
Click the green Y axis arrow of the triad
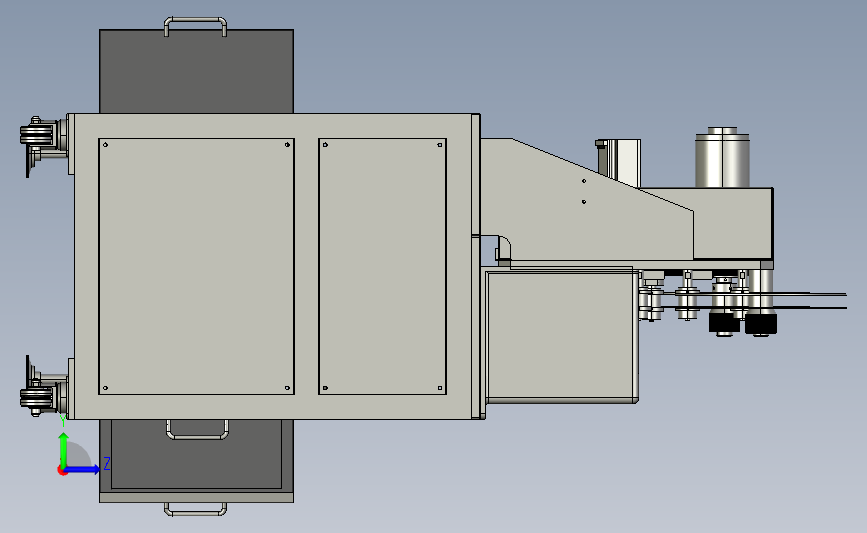pyautogui.click(x=63, y=450)
